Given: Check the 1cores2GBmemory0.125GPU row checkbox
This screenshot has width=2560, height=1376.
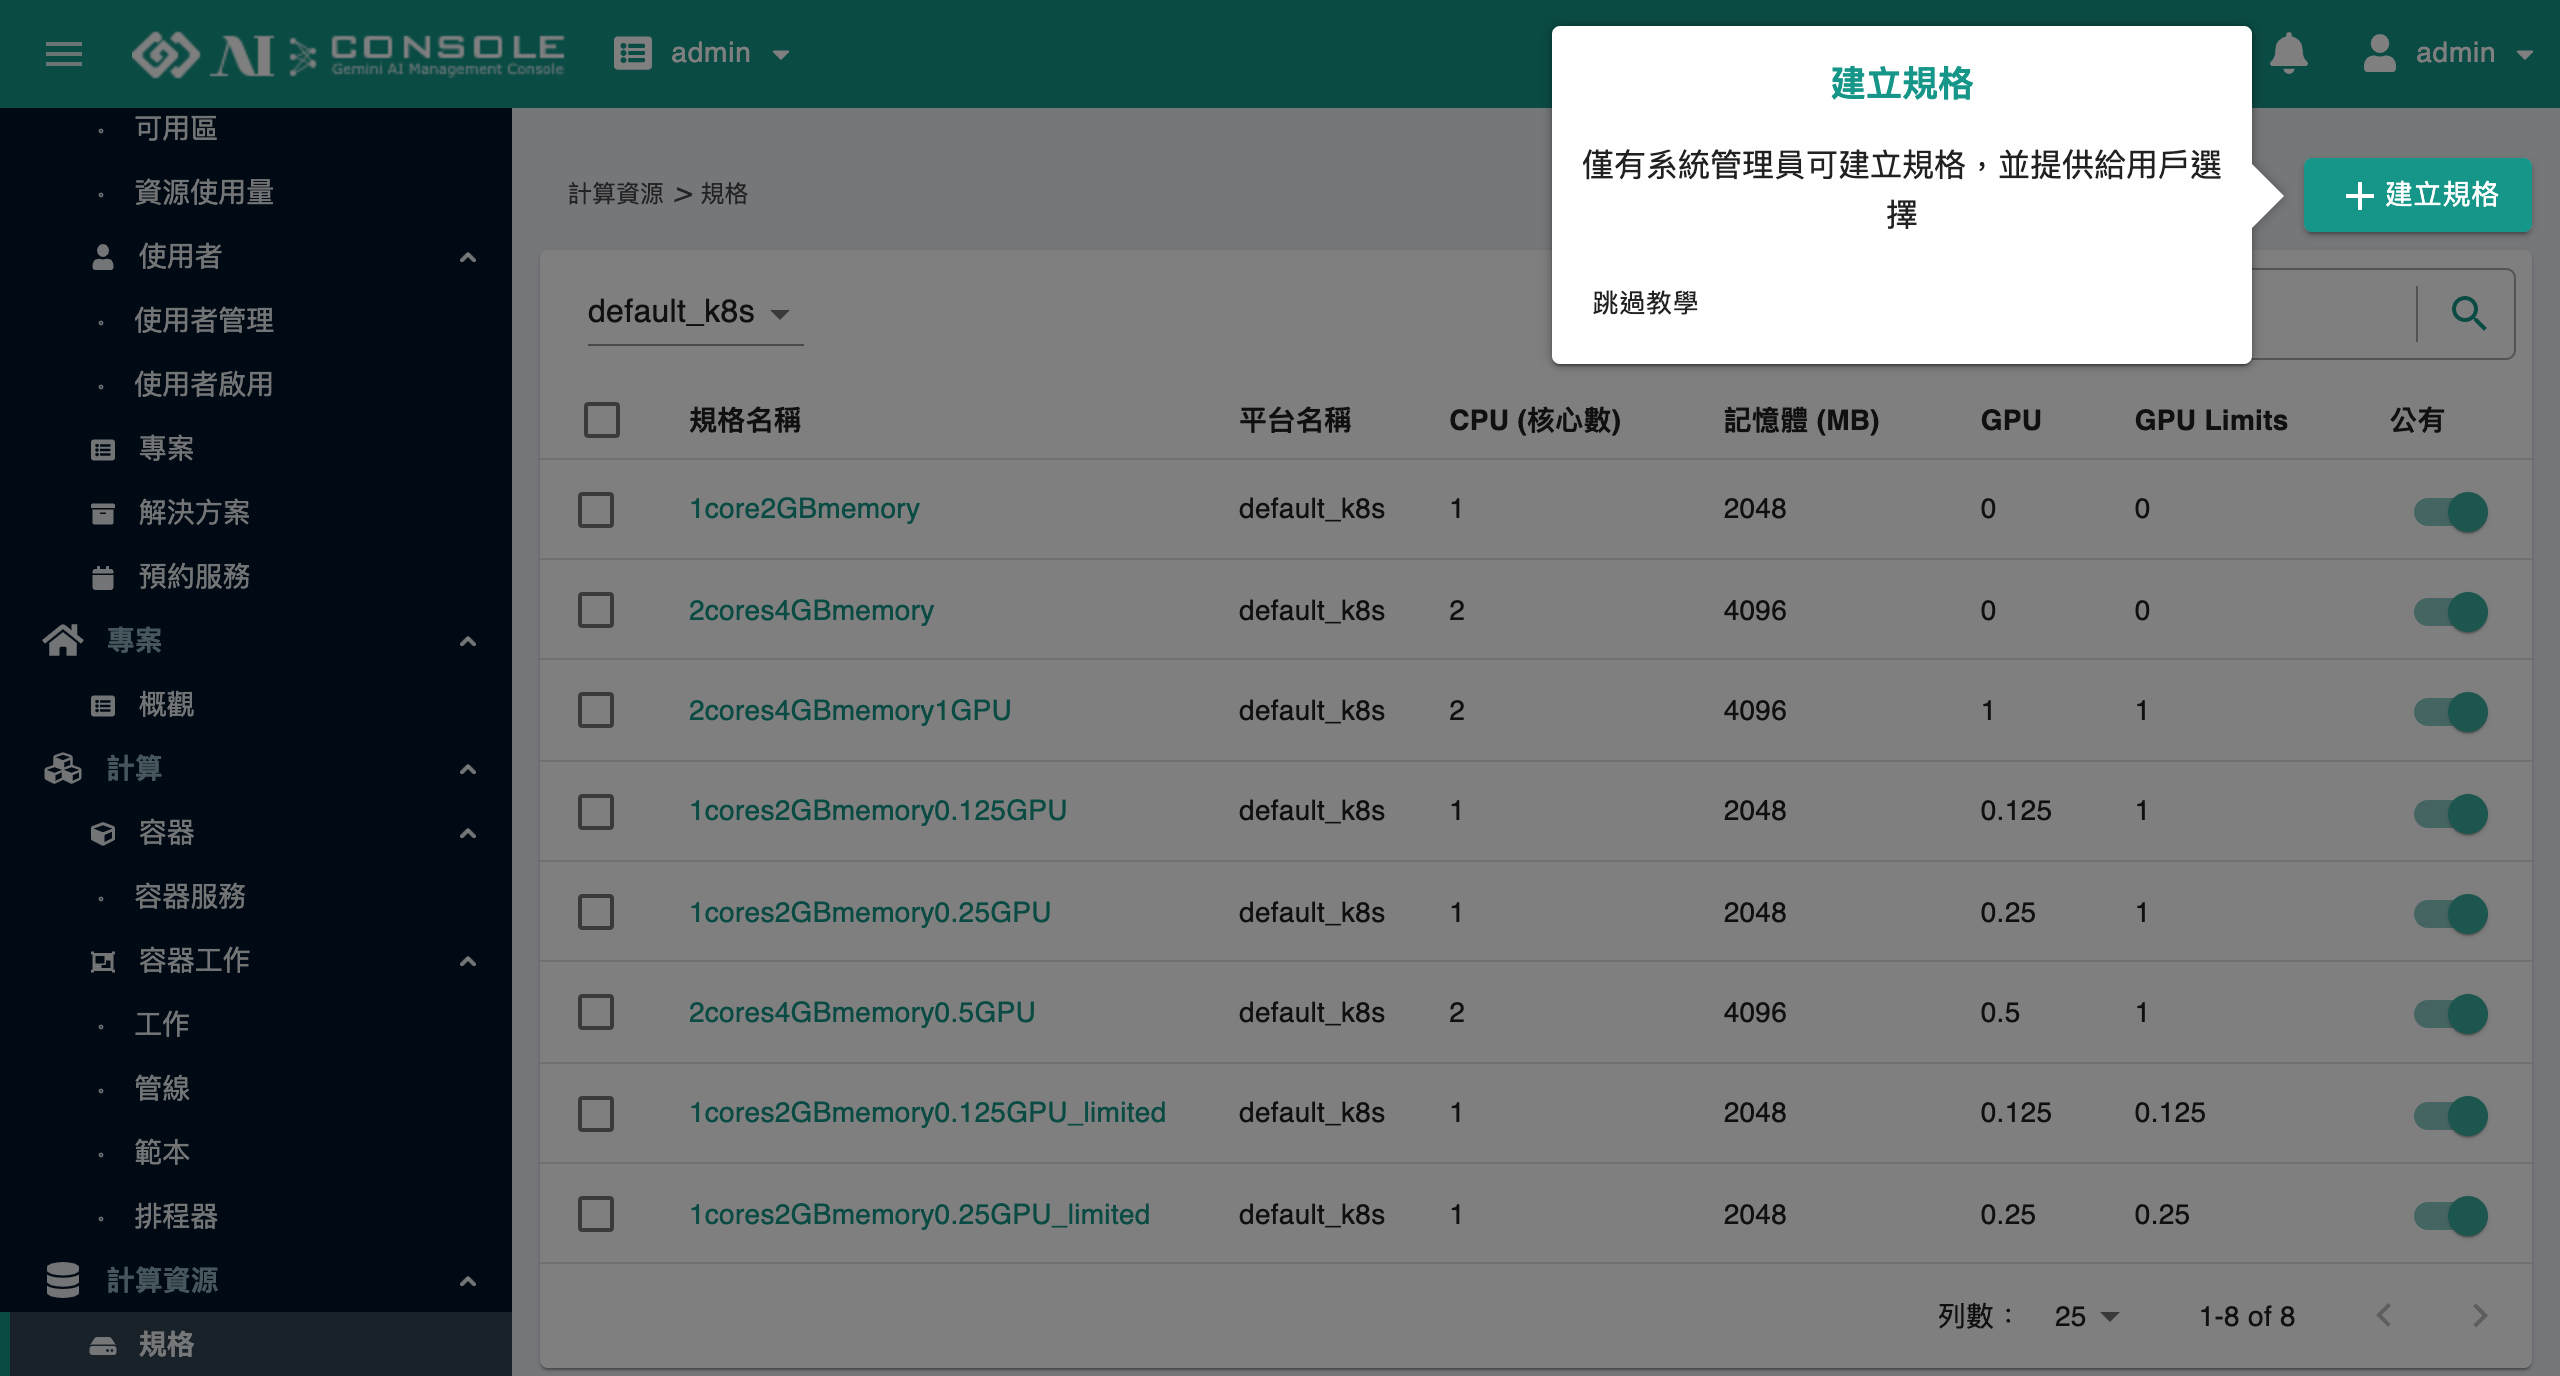Looking at the screenshot, I should pos(596,811).
